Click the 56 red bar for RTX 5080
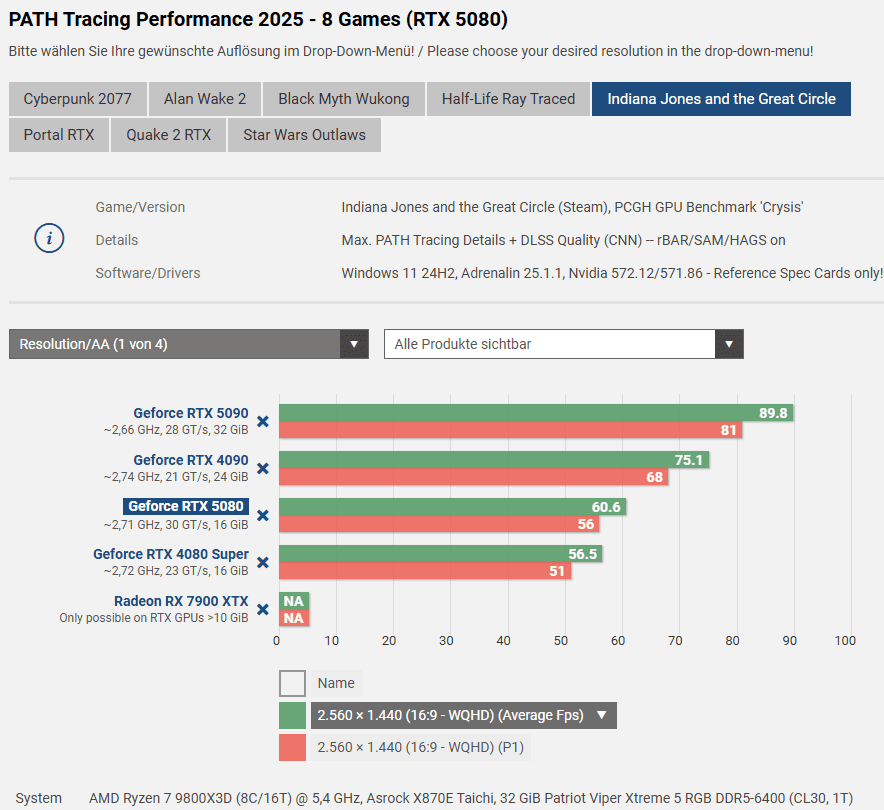This screenshot has height=810, width=884. coord(439,524)
